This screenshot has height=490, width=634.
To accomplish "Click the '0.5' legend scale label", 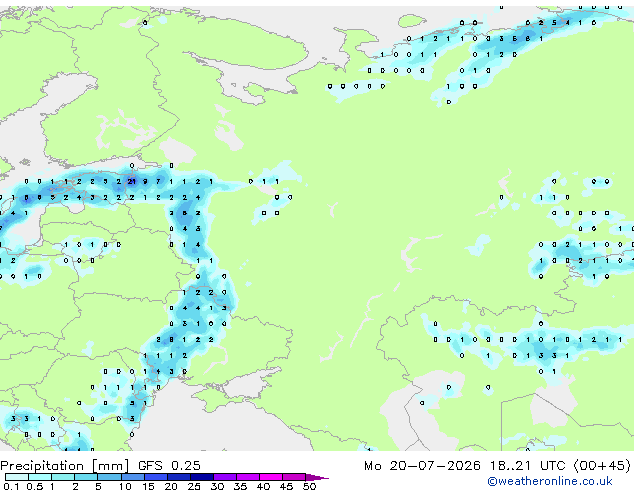I will click(x=34, y=486).
